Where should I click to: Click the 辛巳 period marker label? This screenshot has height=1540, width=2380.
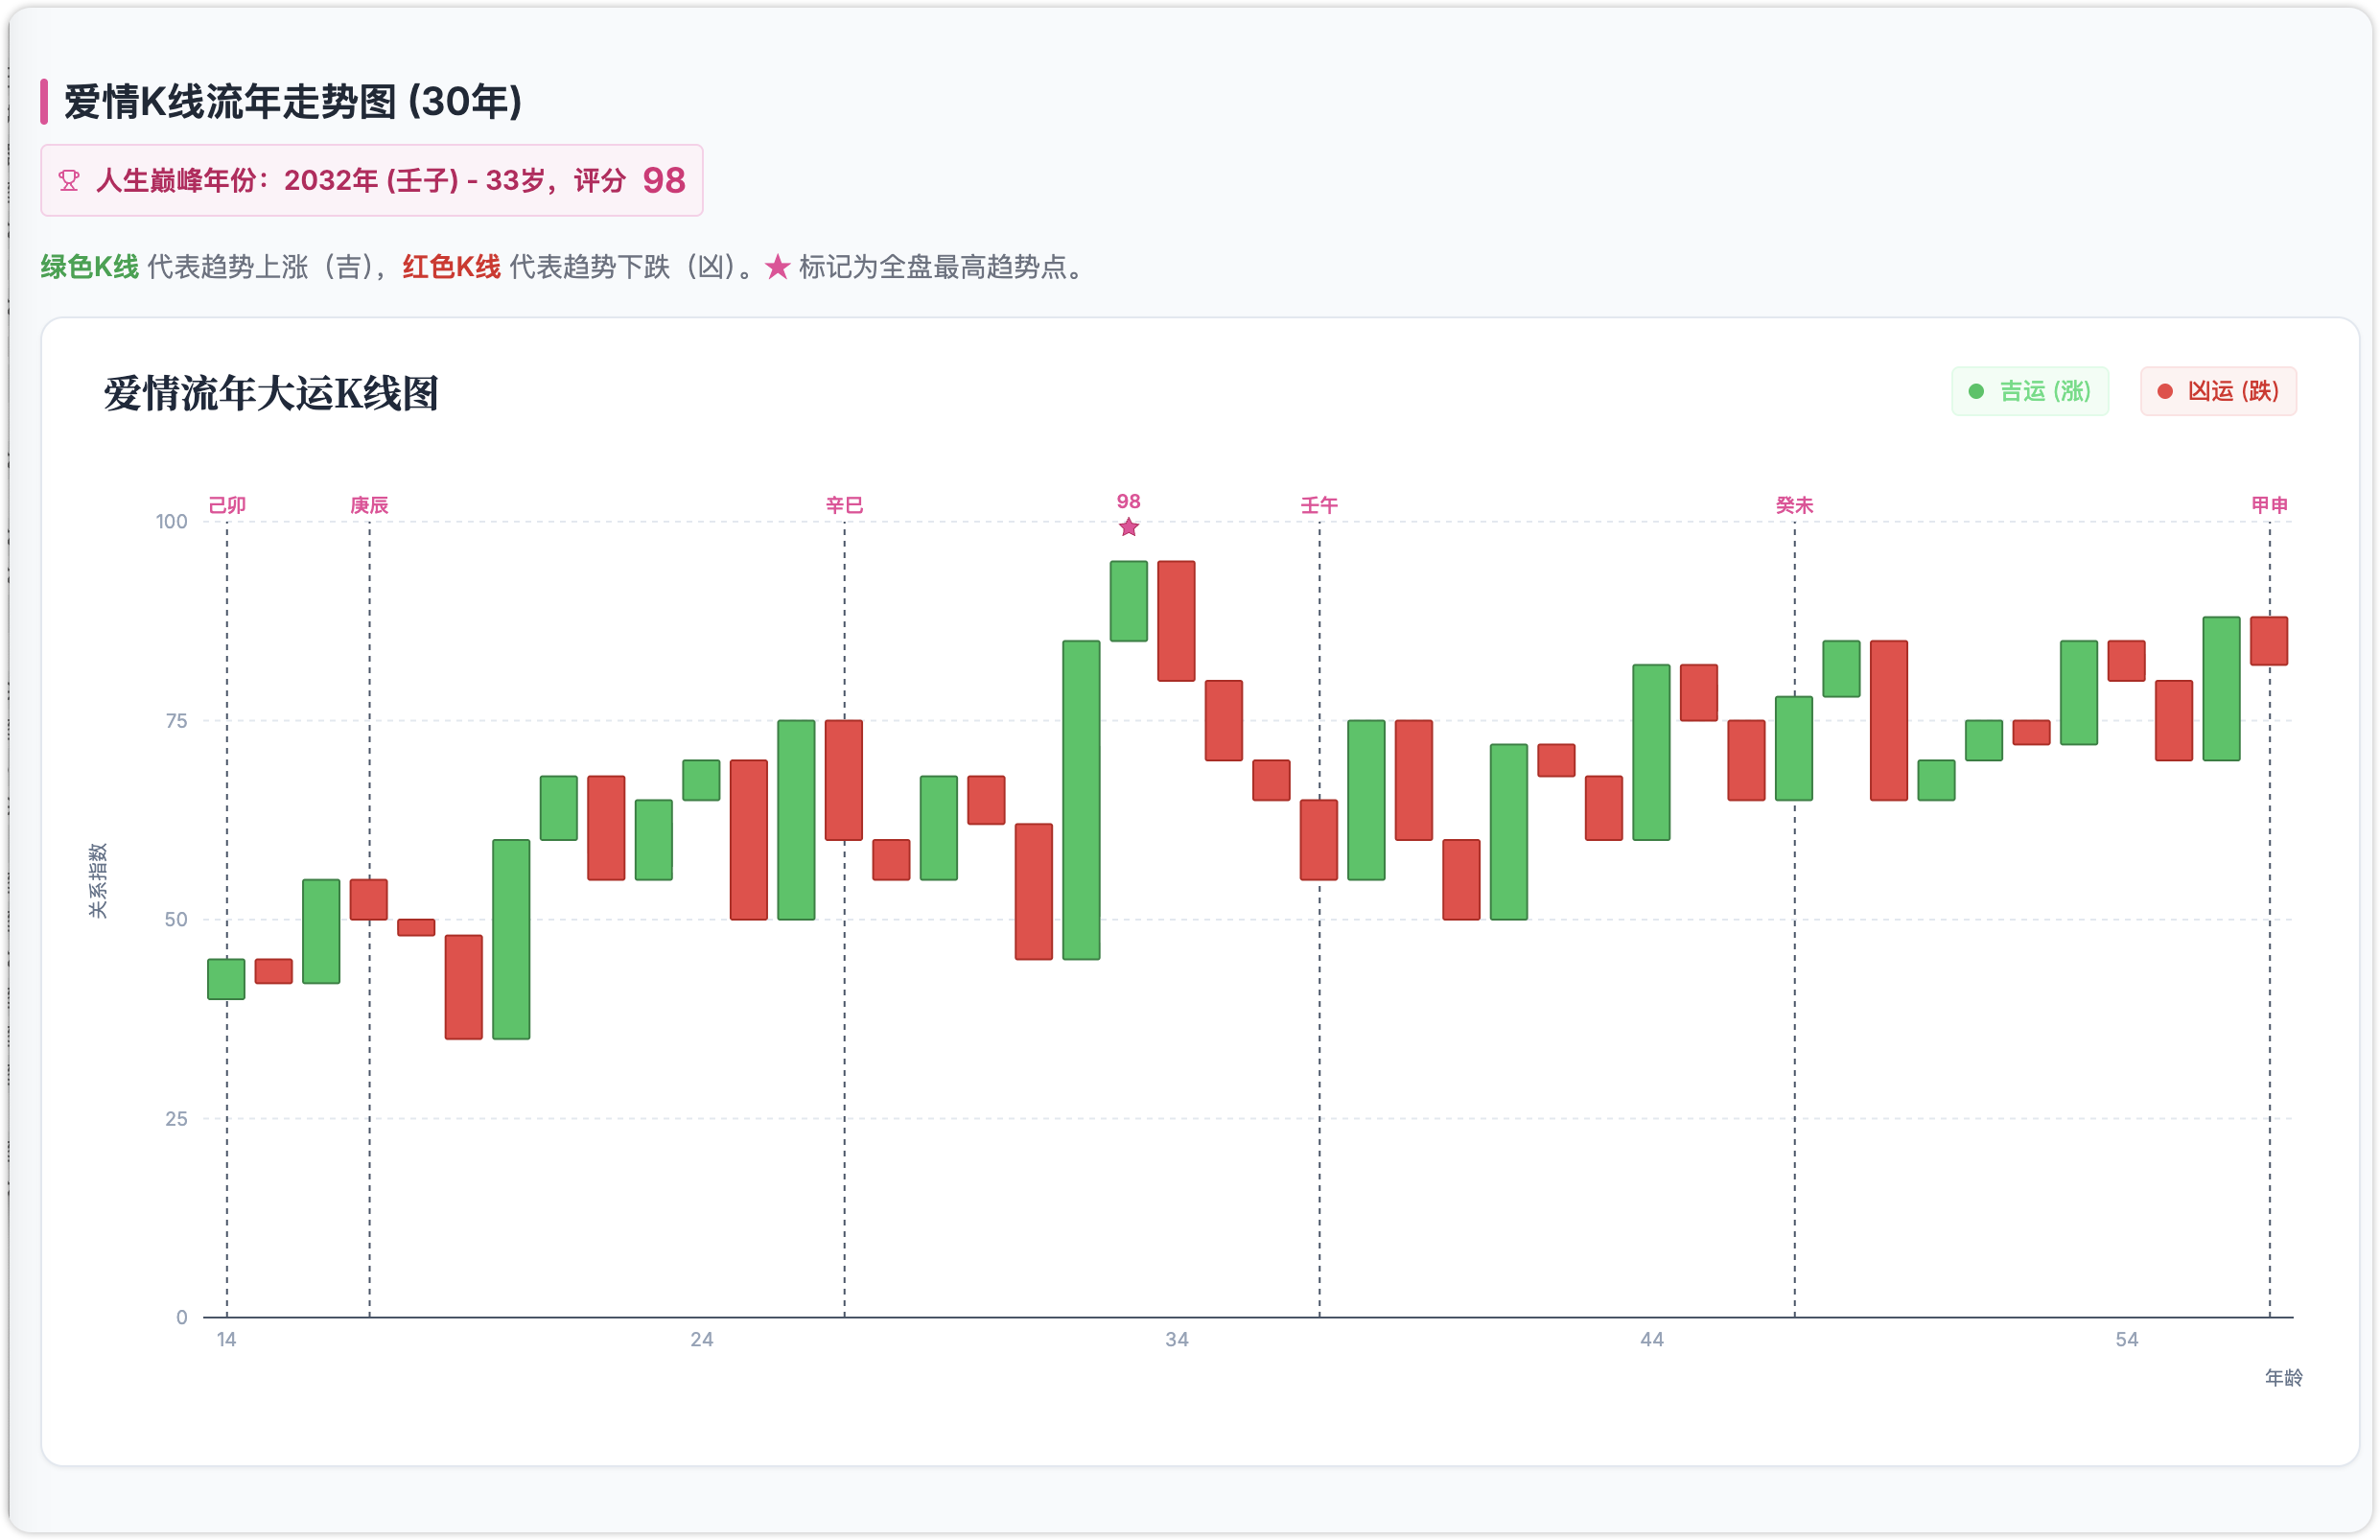(844, 505)
